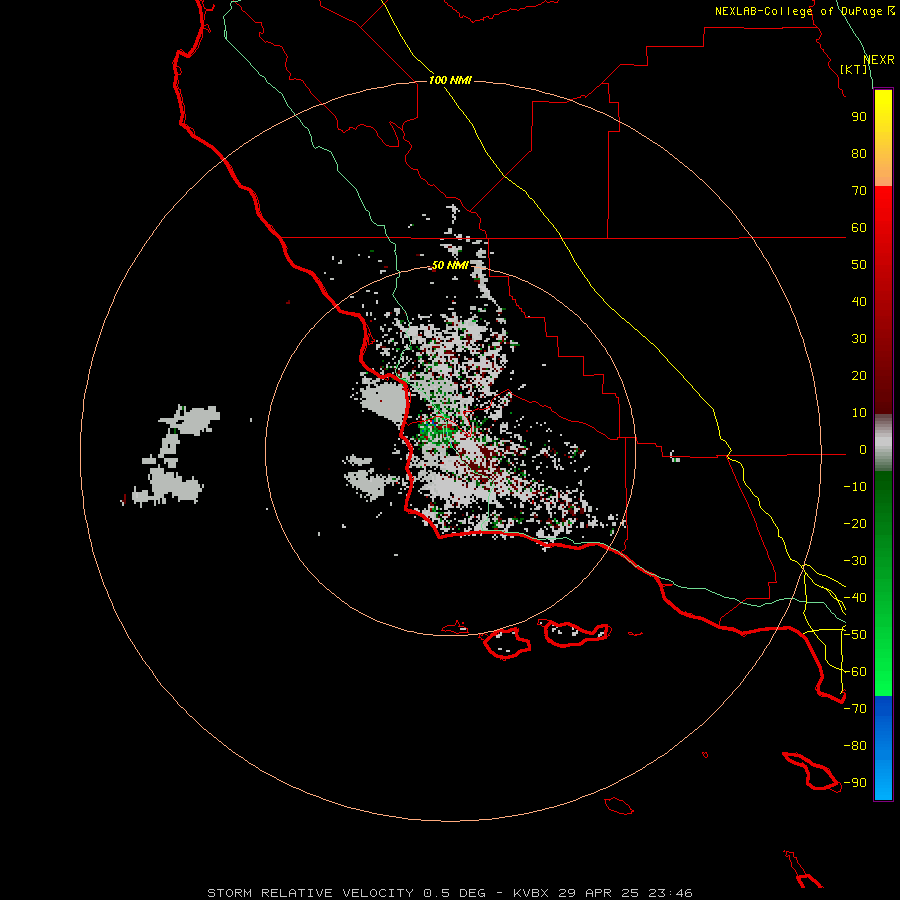Click the NEXR label above the color scale
The height and width of the screenshot is (900, 900).
(x=879, y=60)
